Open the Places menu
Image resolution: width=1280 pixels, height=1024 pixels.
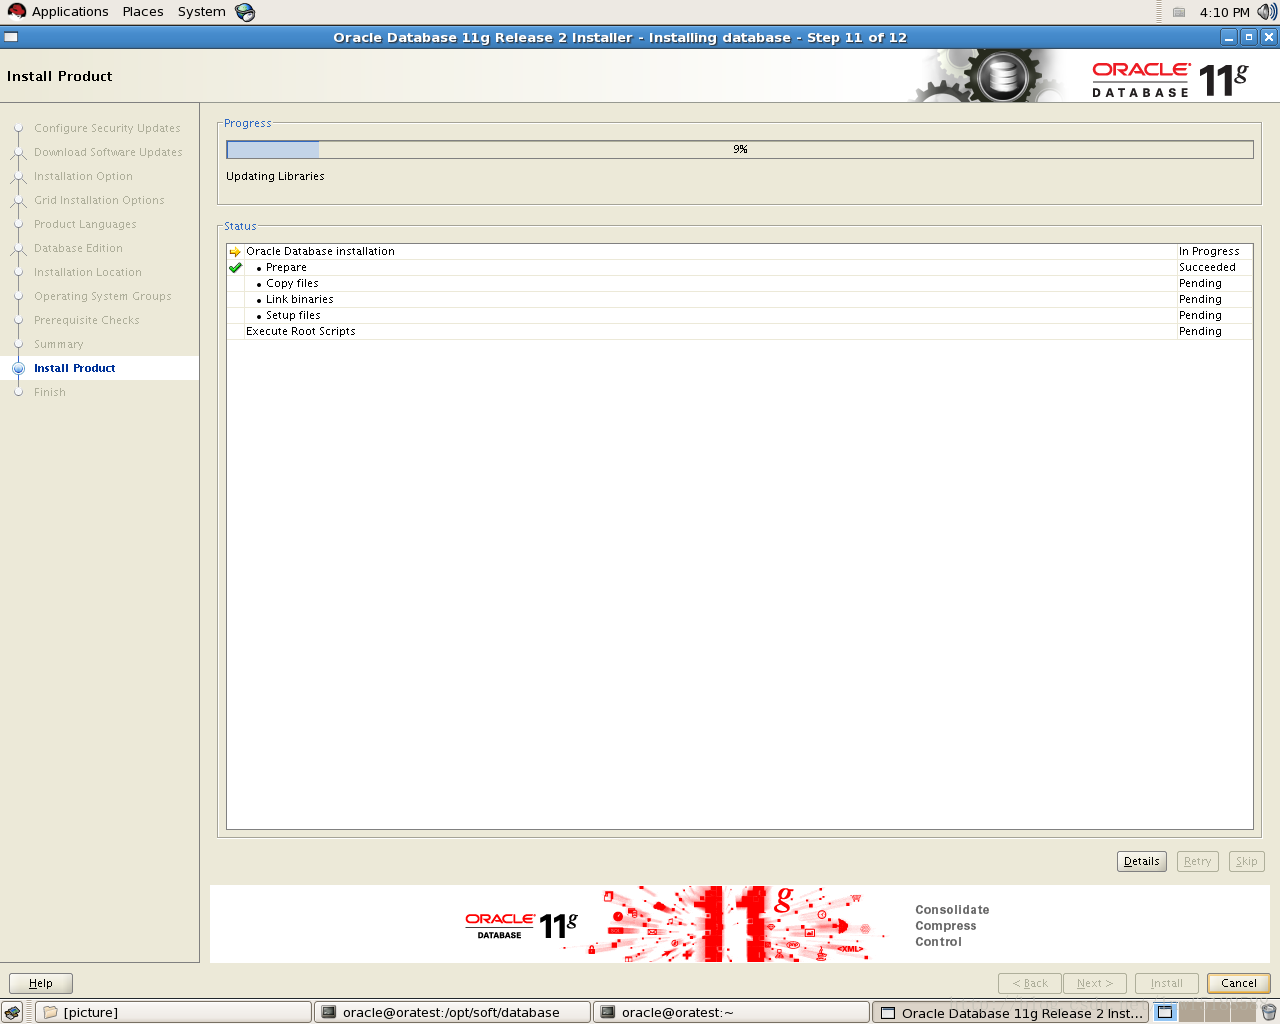143,12
